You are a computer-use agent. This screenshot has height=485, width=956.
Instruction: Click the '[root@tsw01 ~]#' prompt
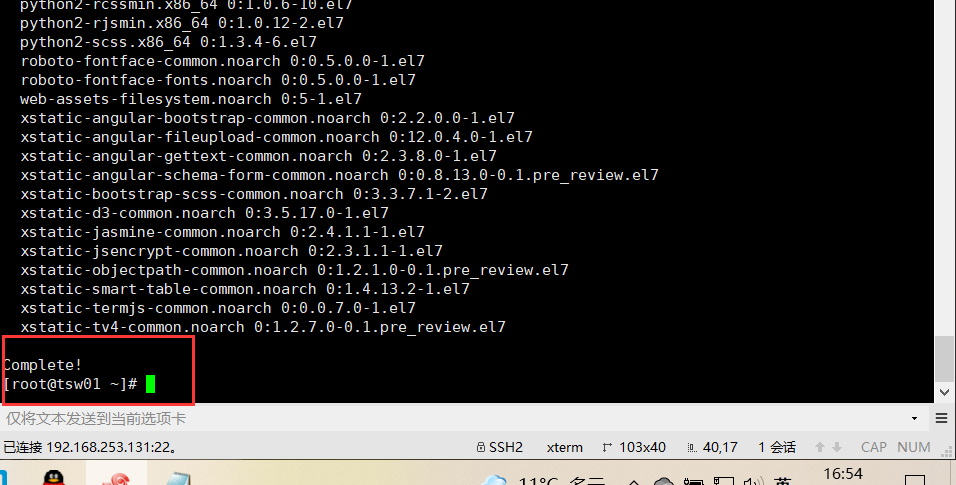pos(70,384)
